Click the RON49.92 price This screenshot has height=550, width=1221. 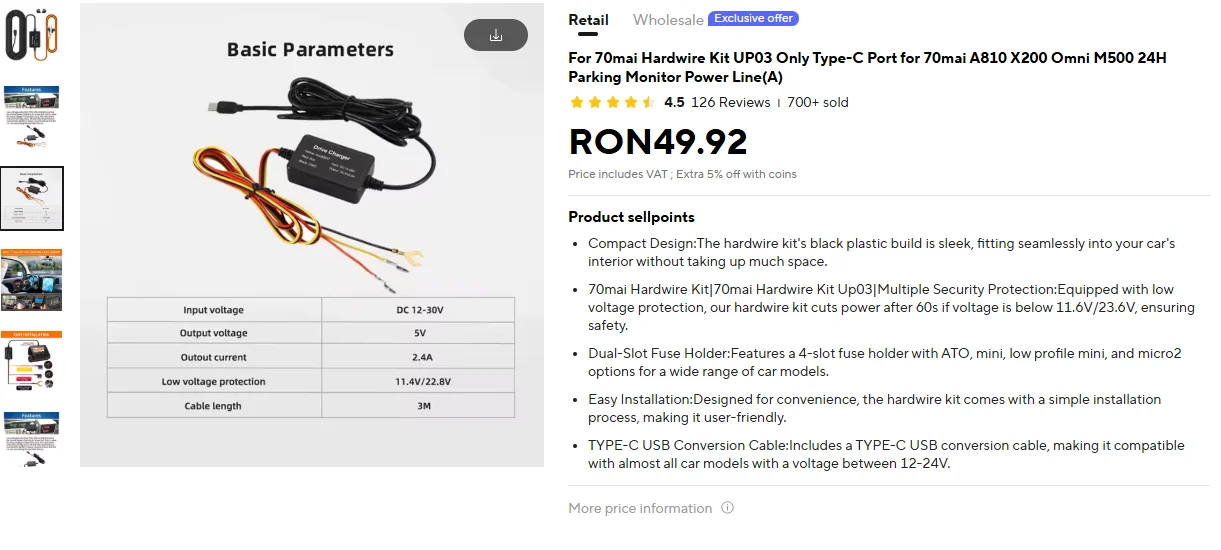click(x=658, y=142)
